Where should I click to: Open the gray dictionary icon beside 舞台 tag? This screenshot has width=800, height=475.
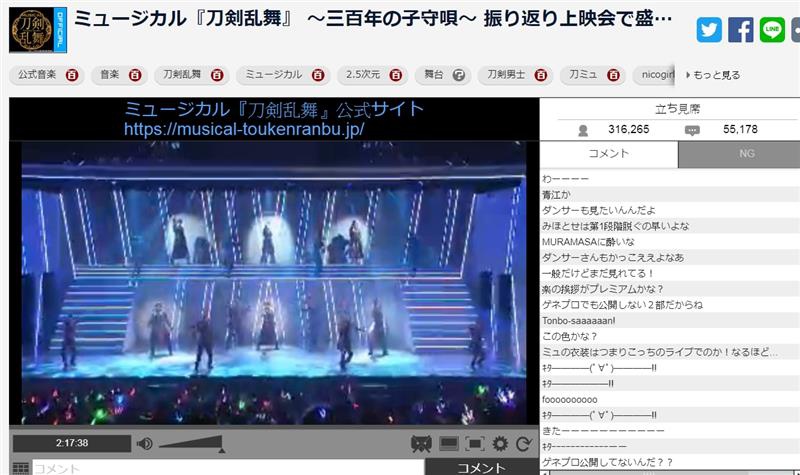pos(459,75)
